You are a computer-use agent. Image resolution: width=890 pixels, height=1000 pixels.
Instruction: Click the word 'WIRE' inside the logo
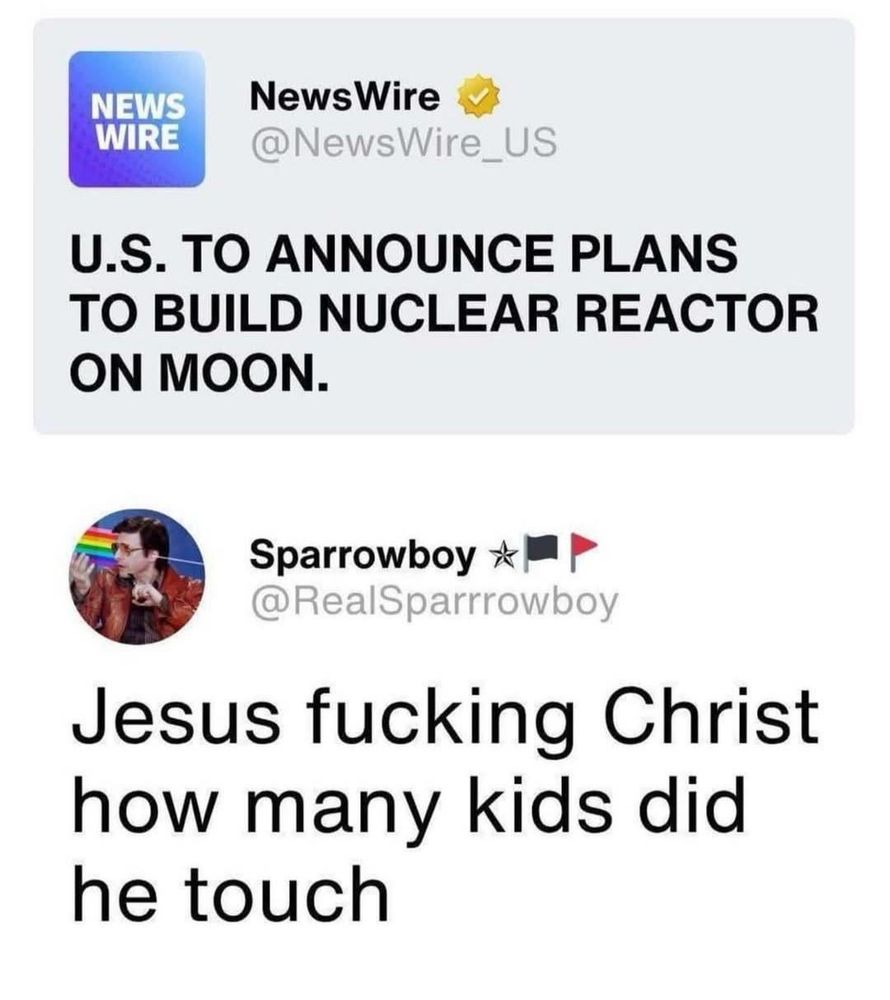(x=136, y=136)
